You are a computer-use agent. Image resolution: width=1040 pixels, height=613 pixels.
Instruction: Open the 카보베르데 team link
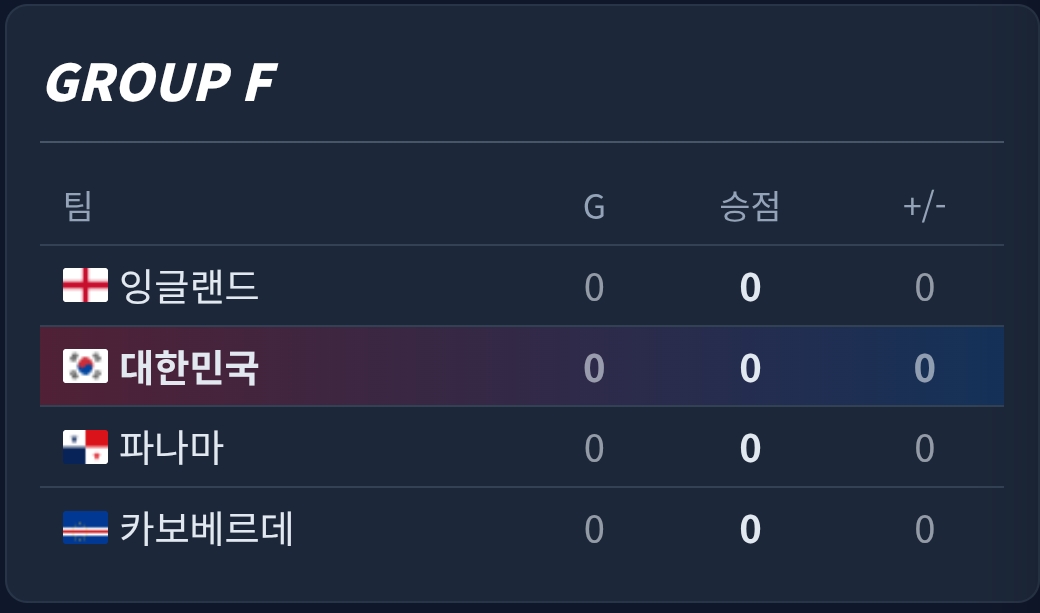click(207, 528)
